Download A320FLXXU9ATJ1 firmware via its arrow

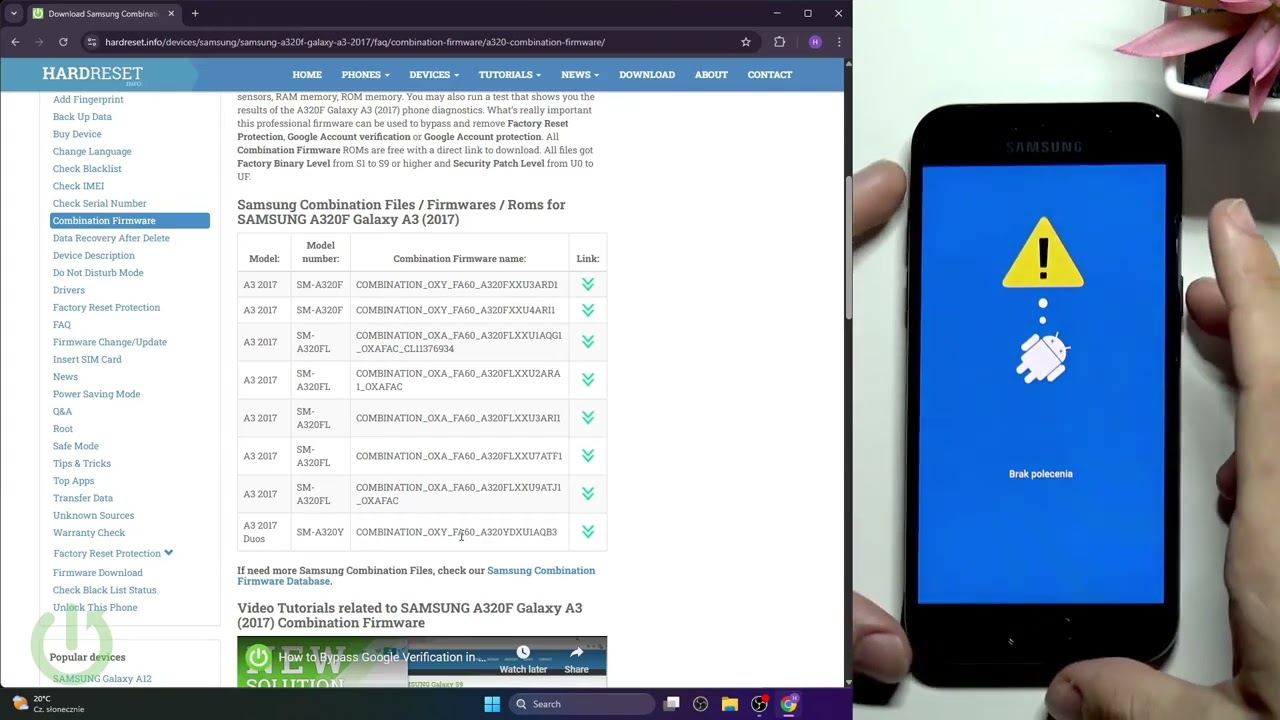pos(588,494)
